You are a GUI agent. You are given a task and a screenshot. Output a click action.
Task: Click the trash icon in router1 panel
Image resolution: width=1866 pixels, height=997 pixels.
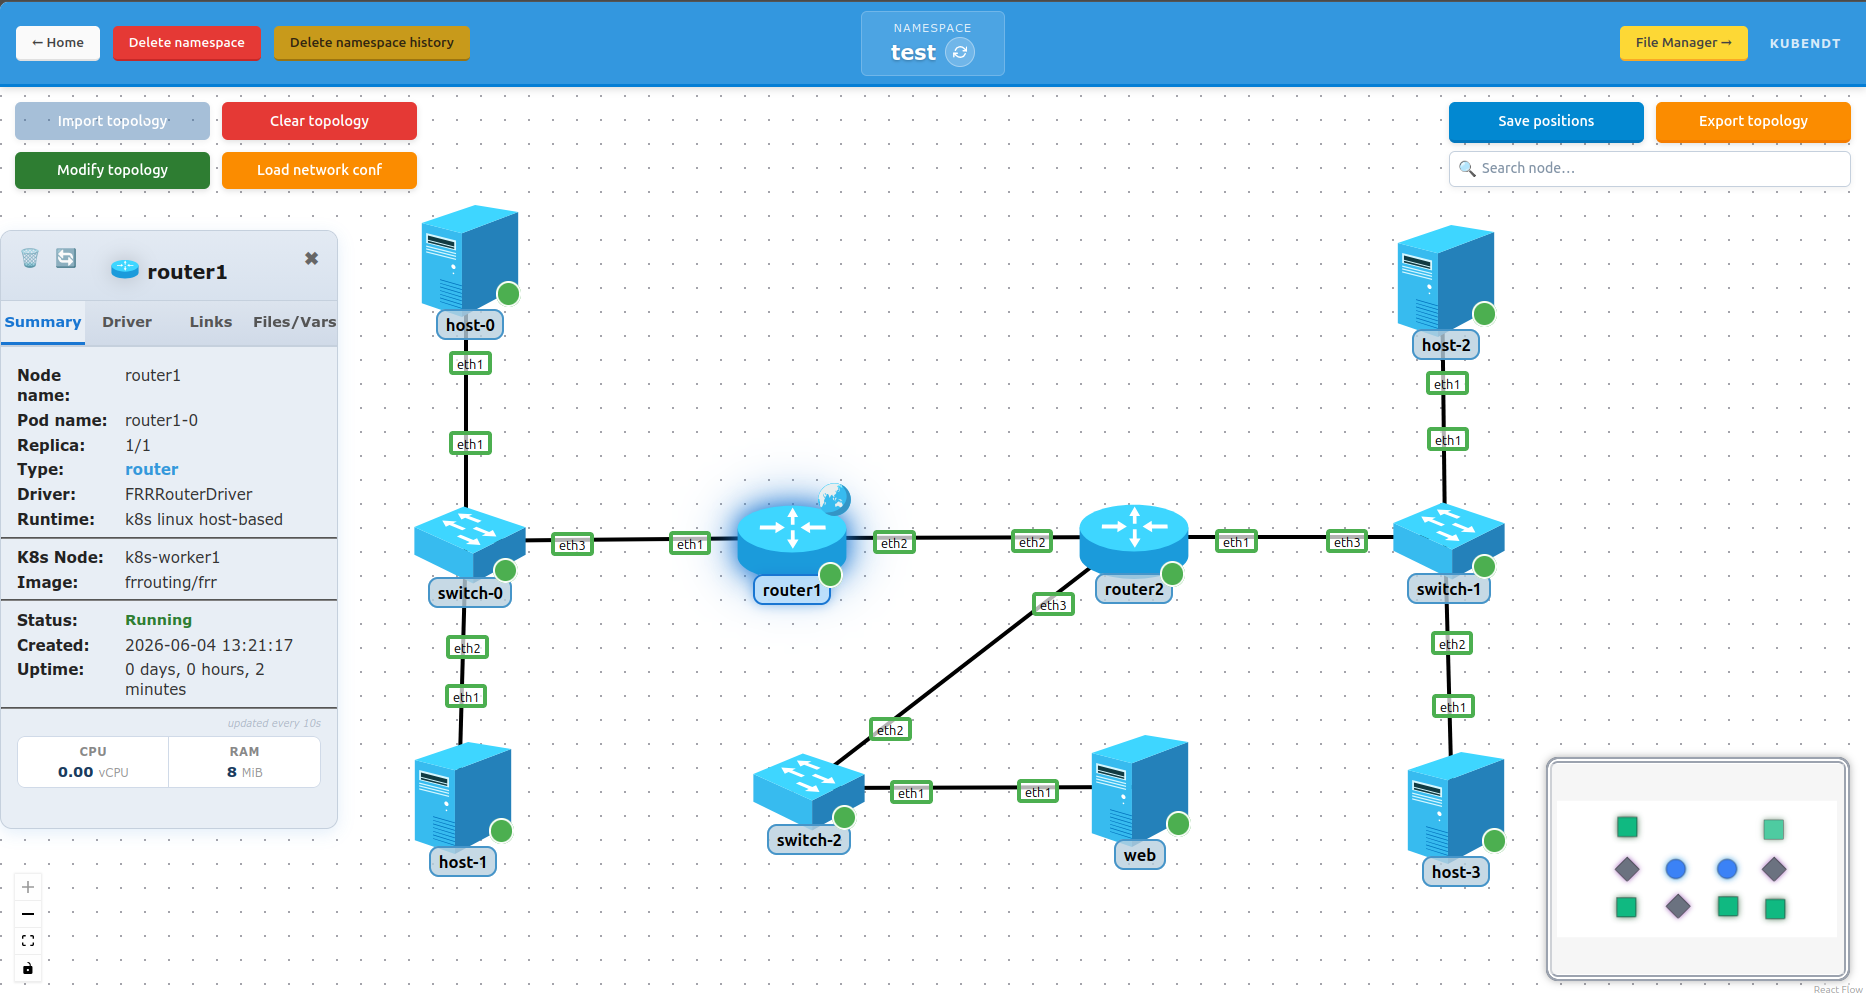pos(30,258)
